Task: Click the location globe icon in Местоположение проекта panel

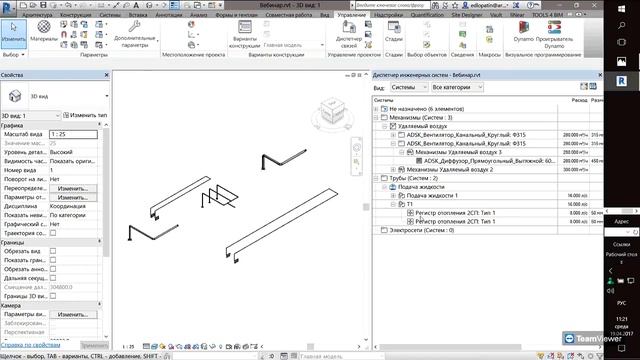Action: [191, 24]
